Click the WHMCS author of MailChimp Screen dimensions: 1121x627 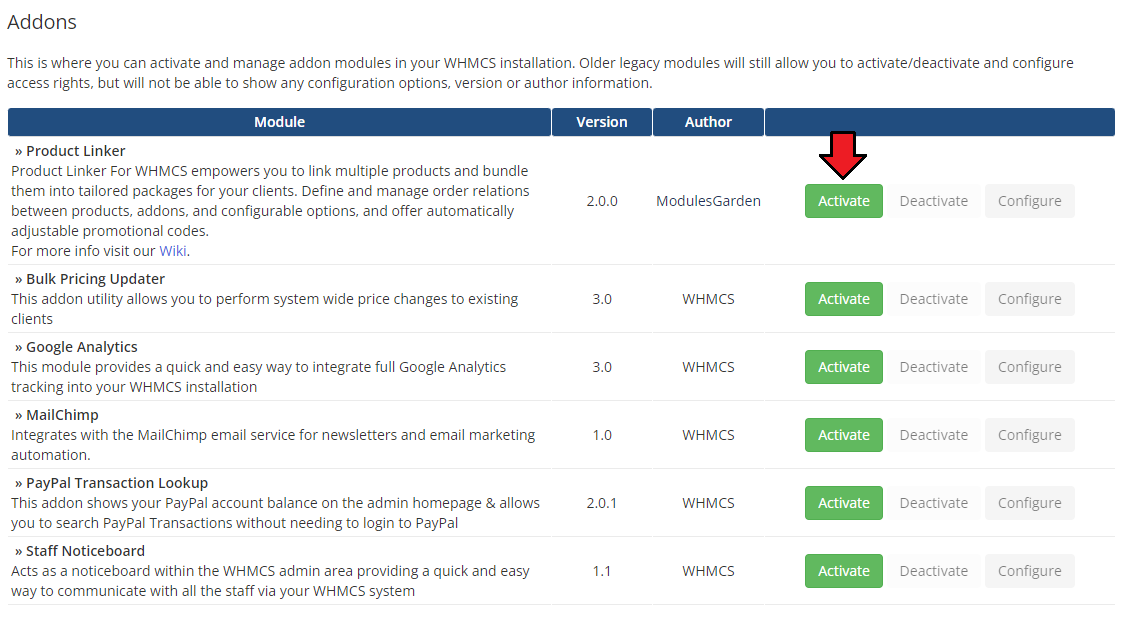708,435
